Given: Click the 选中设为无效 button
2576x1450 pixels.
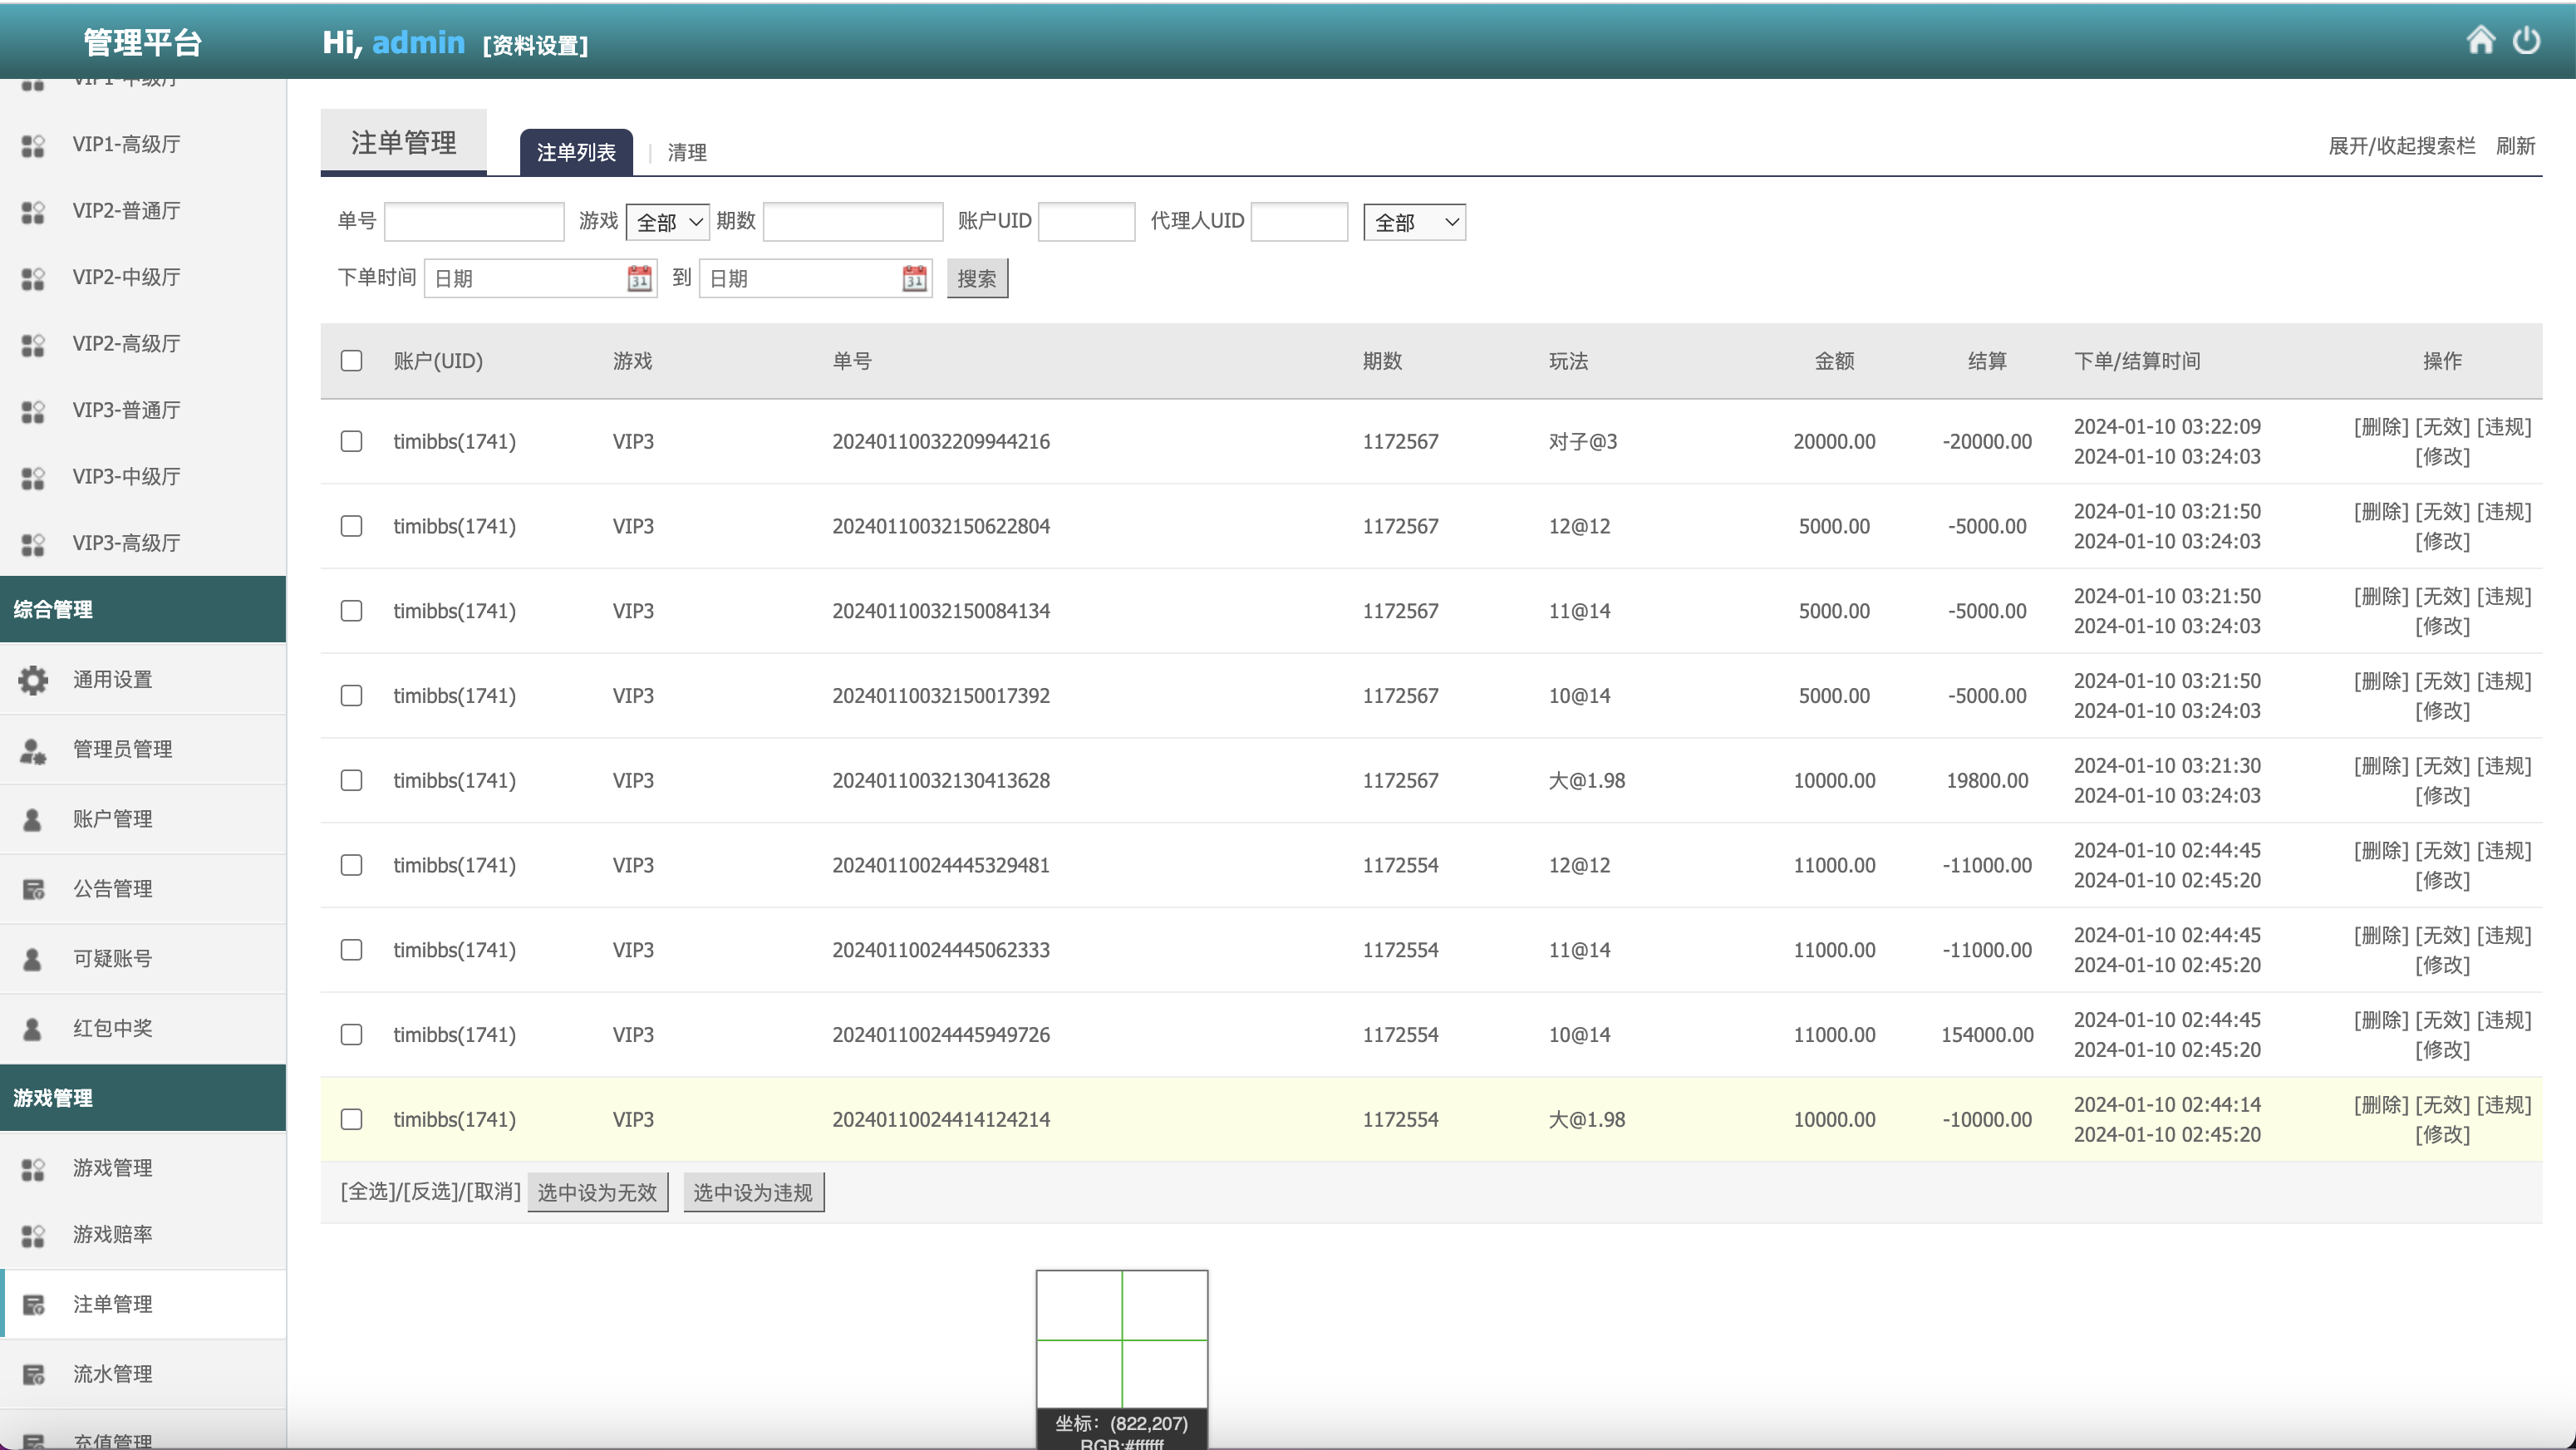Looking at the screenshot, I should 597,1192.
